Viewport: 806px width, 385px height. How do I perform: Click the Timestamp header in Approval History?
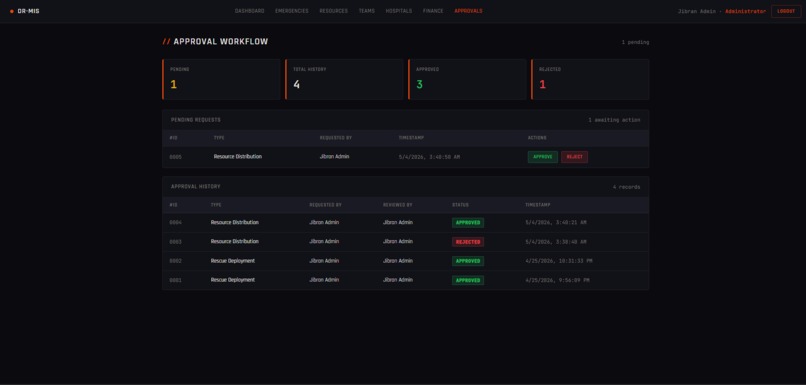(x=538, y=205)
